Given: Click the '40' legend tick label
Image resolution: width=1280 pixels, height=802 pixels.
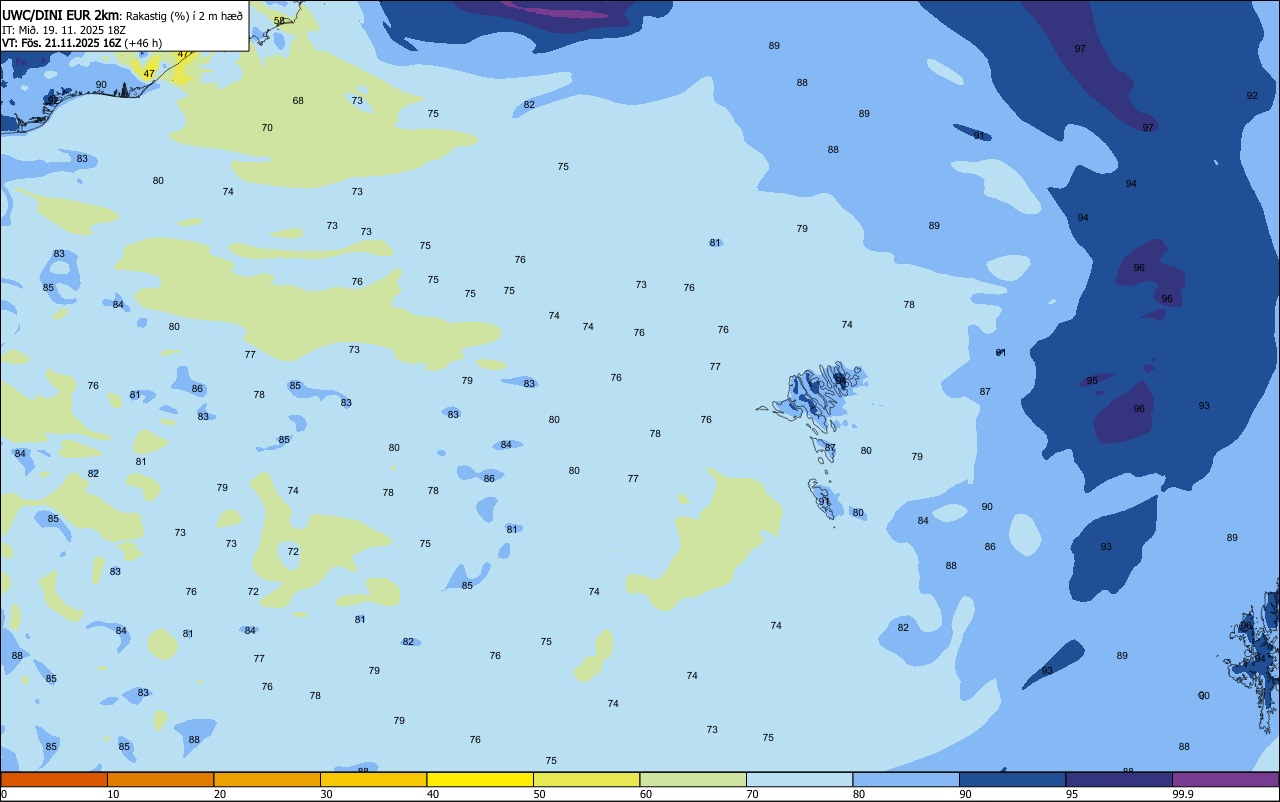Looking at the screenshot, I should [433, 794].
